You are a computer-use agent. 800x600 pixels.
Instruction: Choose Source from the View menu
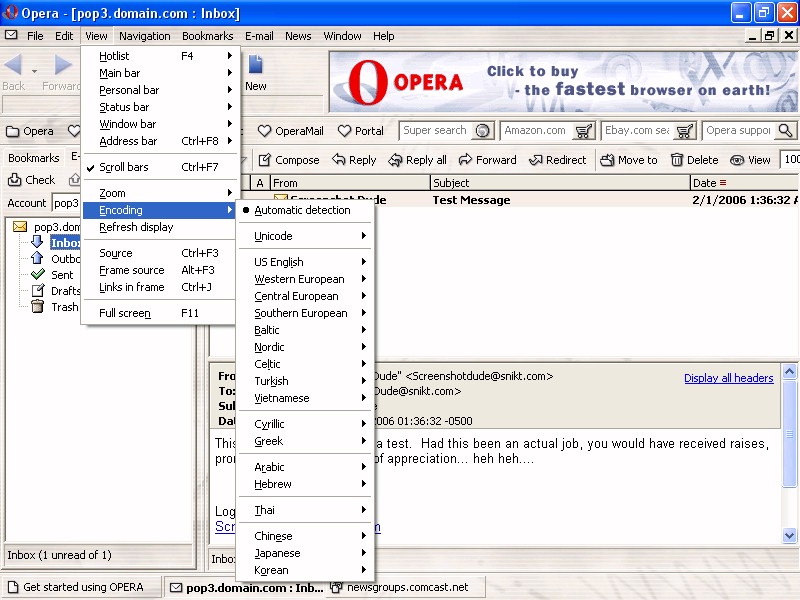click(160, 253)
